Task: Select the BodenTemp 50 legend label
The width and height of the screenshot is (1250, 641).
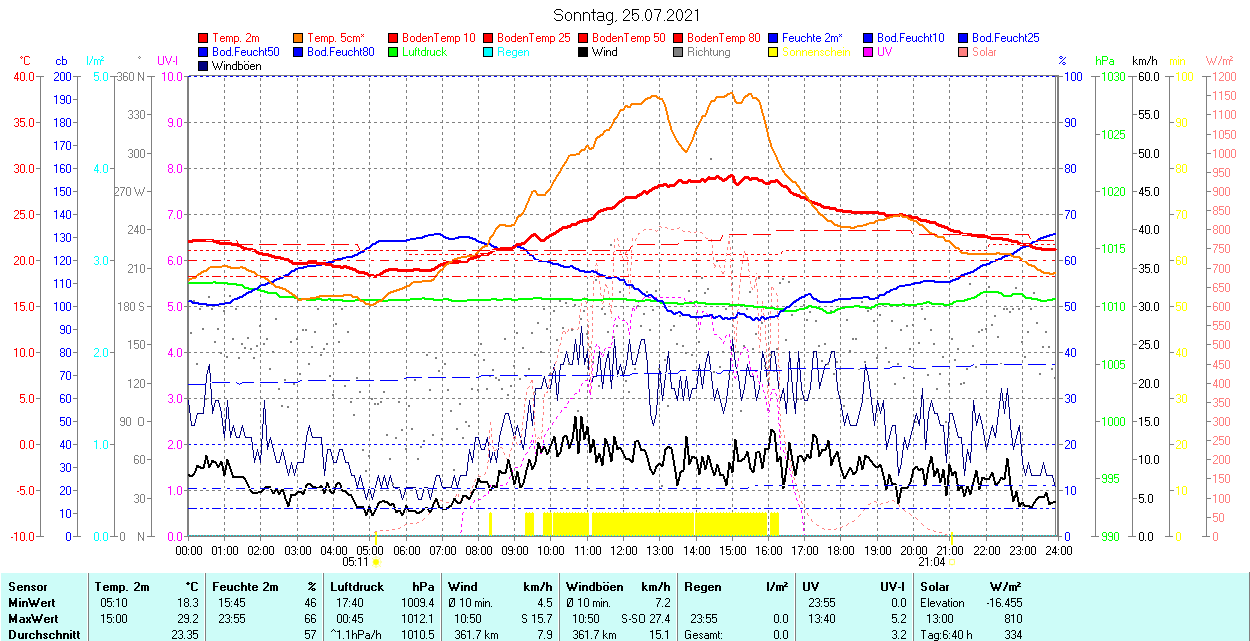Action: tap(629, 38)
